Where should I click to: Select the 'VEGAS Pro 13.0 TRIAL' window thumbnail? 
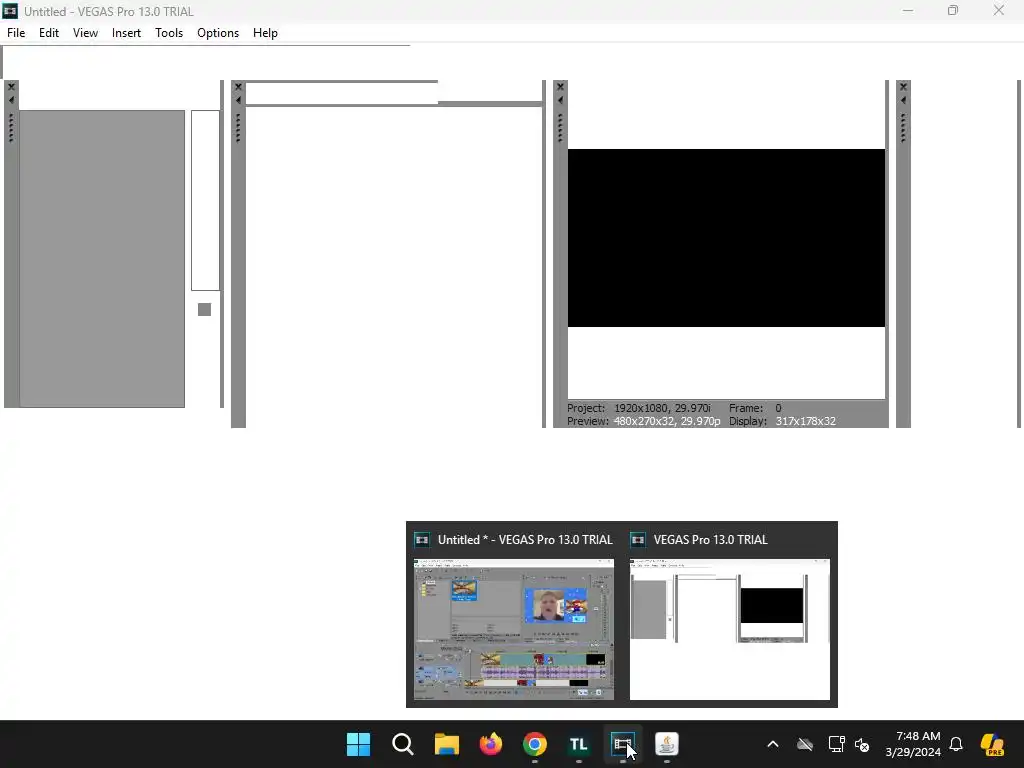[x=729, y=629]
